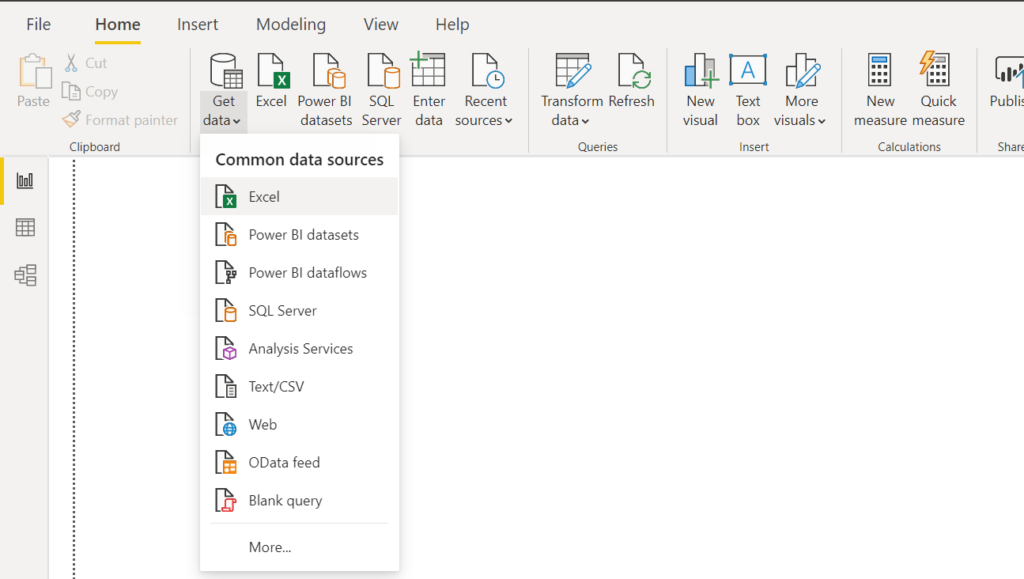Image resolution: width=1024 pixels, height=579 pixels.
Task: Switch to the Insert ribbon tab
Action: 197,24
